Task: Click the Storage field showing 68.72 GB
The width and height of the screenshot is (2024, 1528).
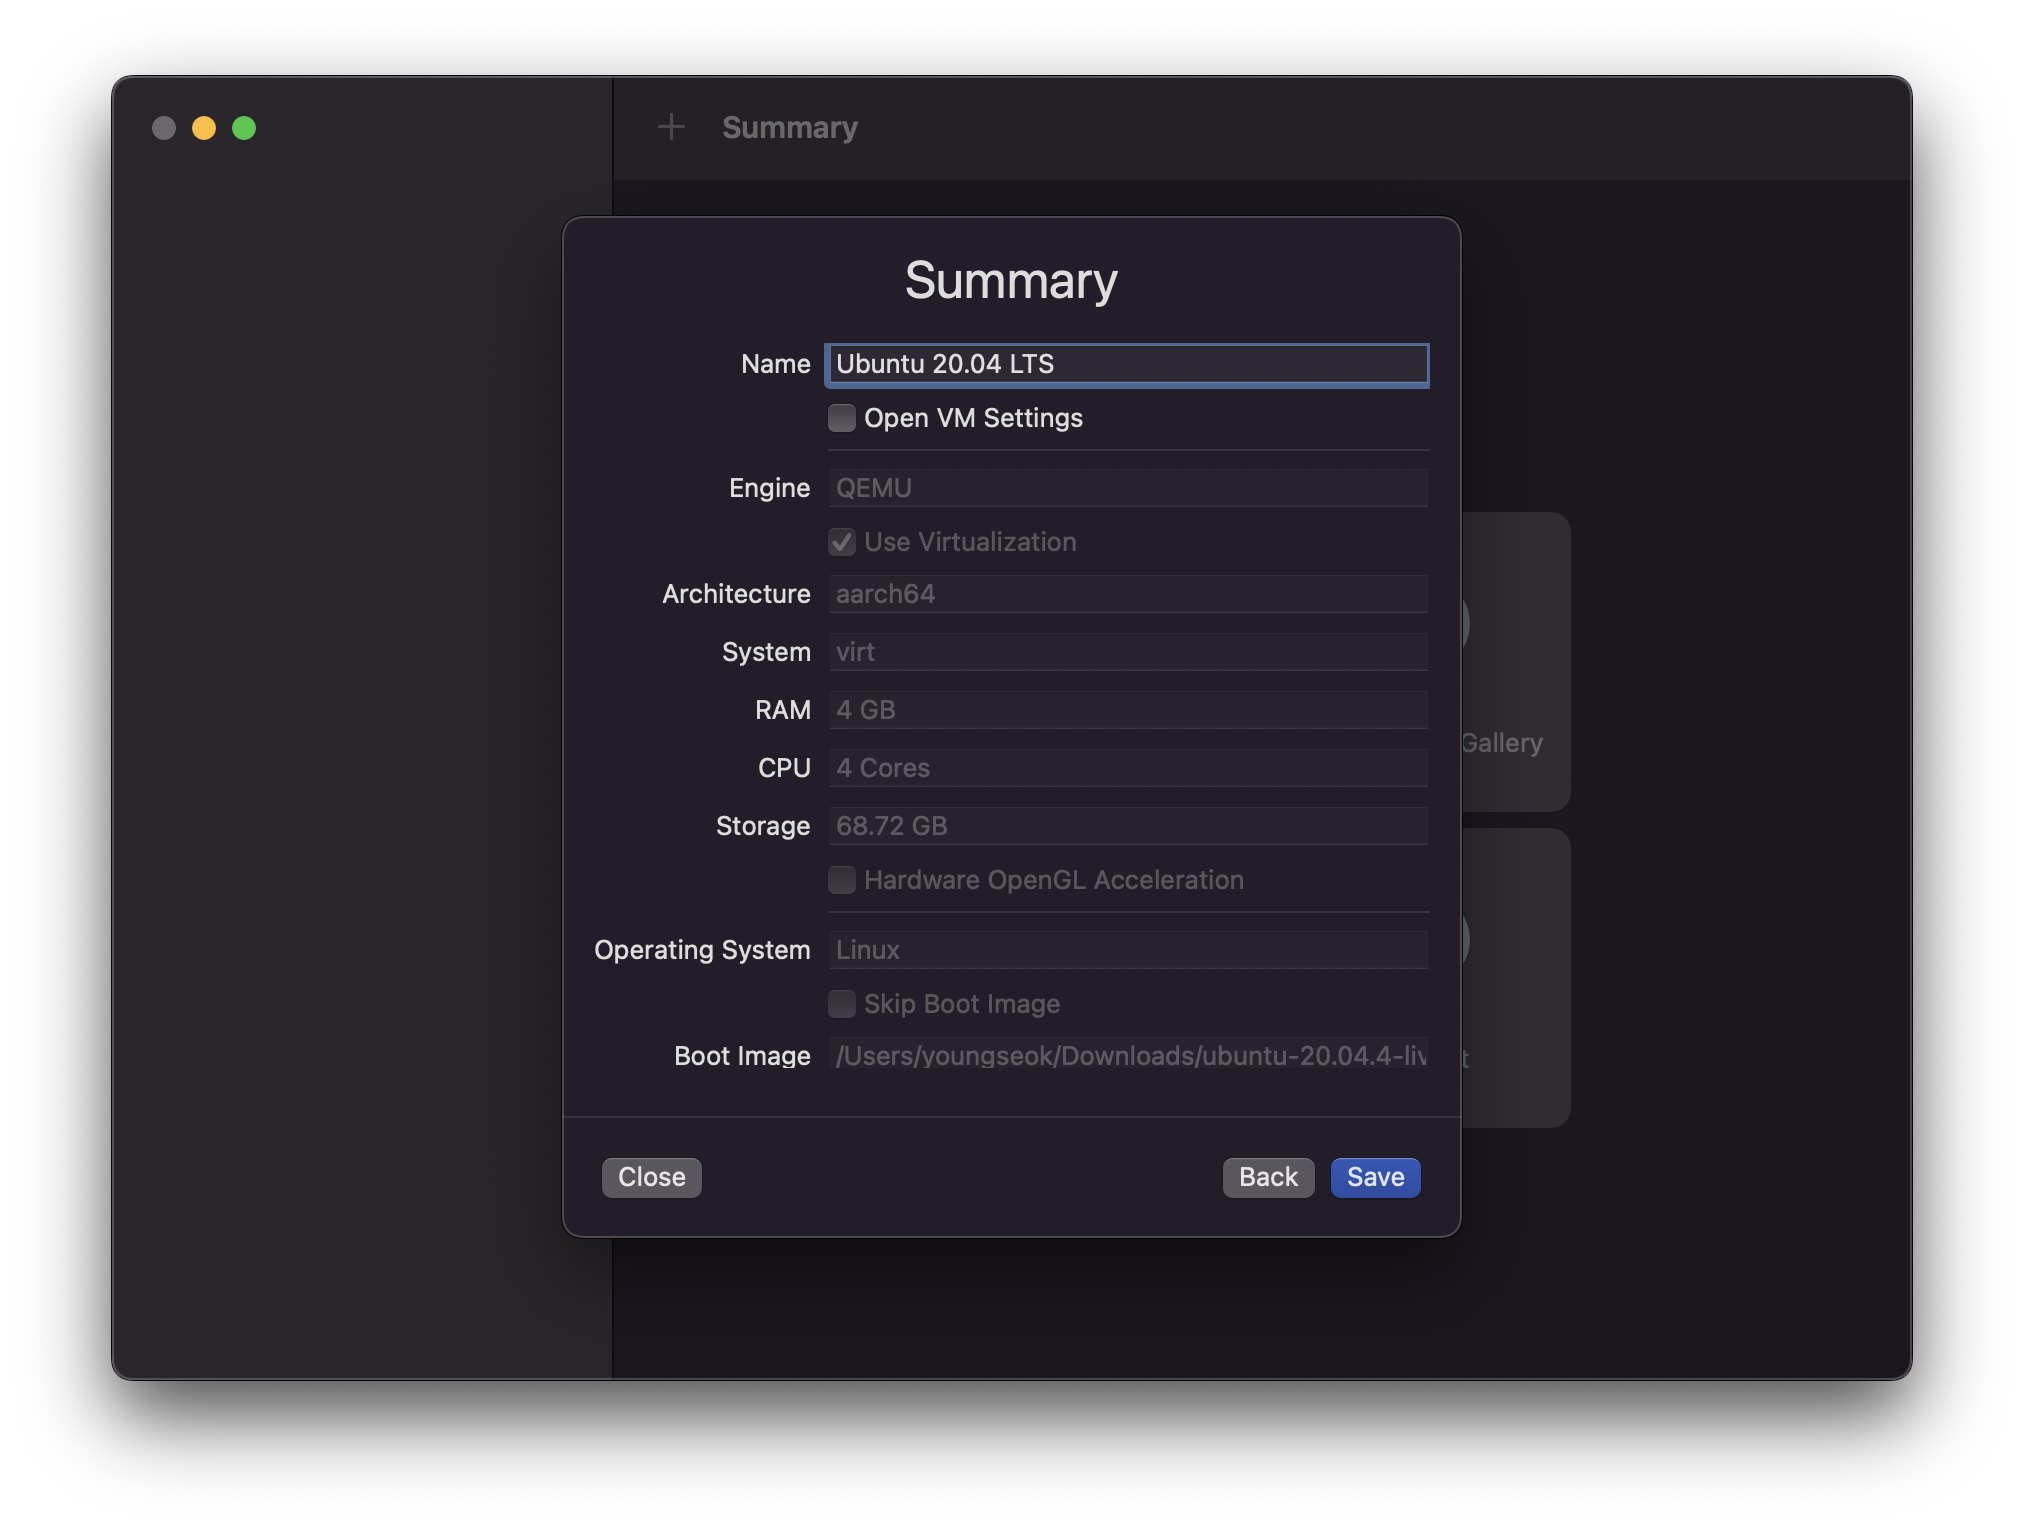Action: (1127, 826)
